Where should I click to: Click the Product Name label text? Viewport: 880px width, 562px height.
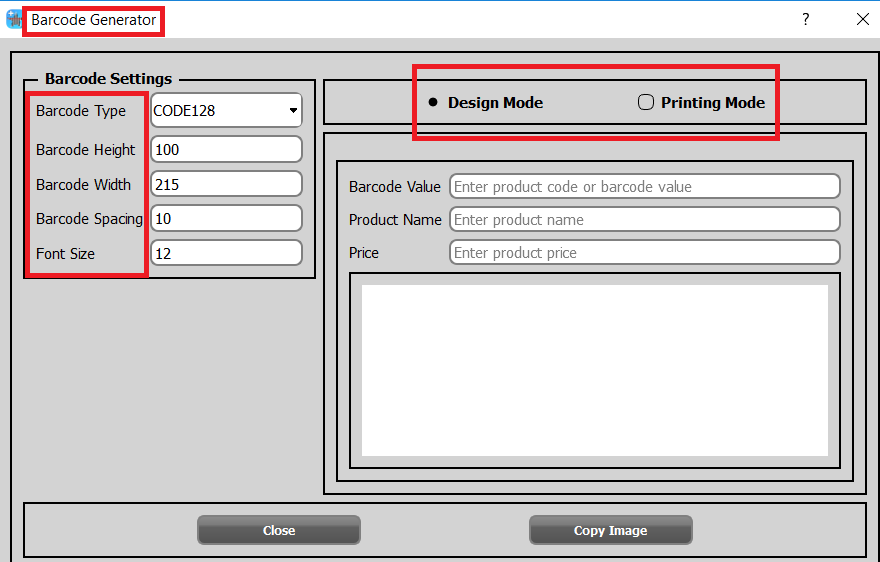(395, 220)
